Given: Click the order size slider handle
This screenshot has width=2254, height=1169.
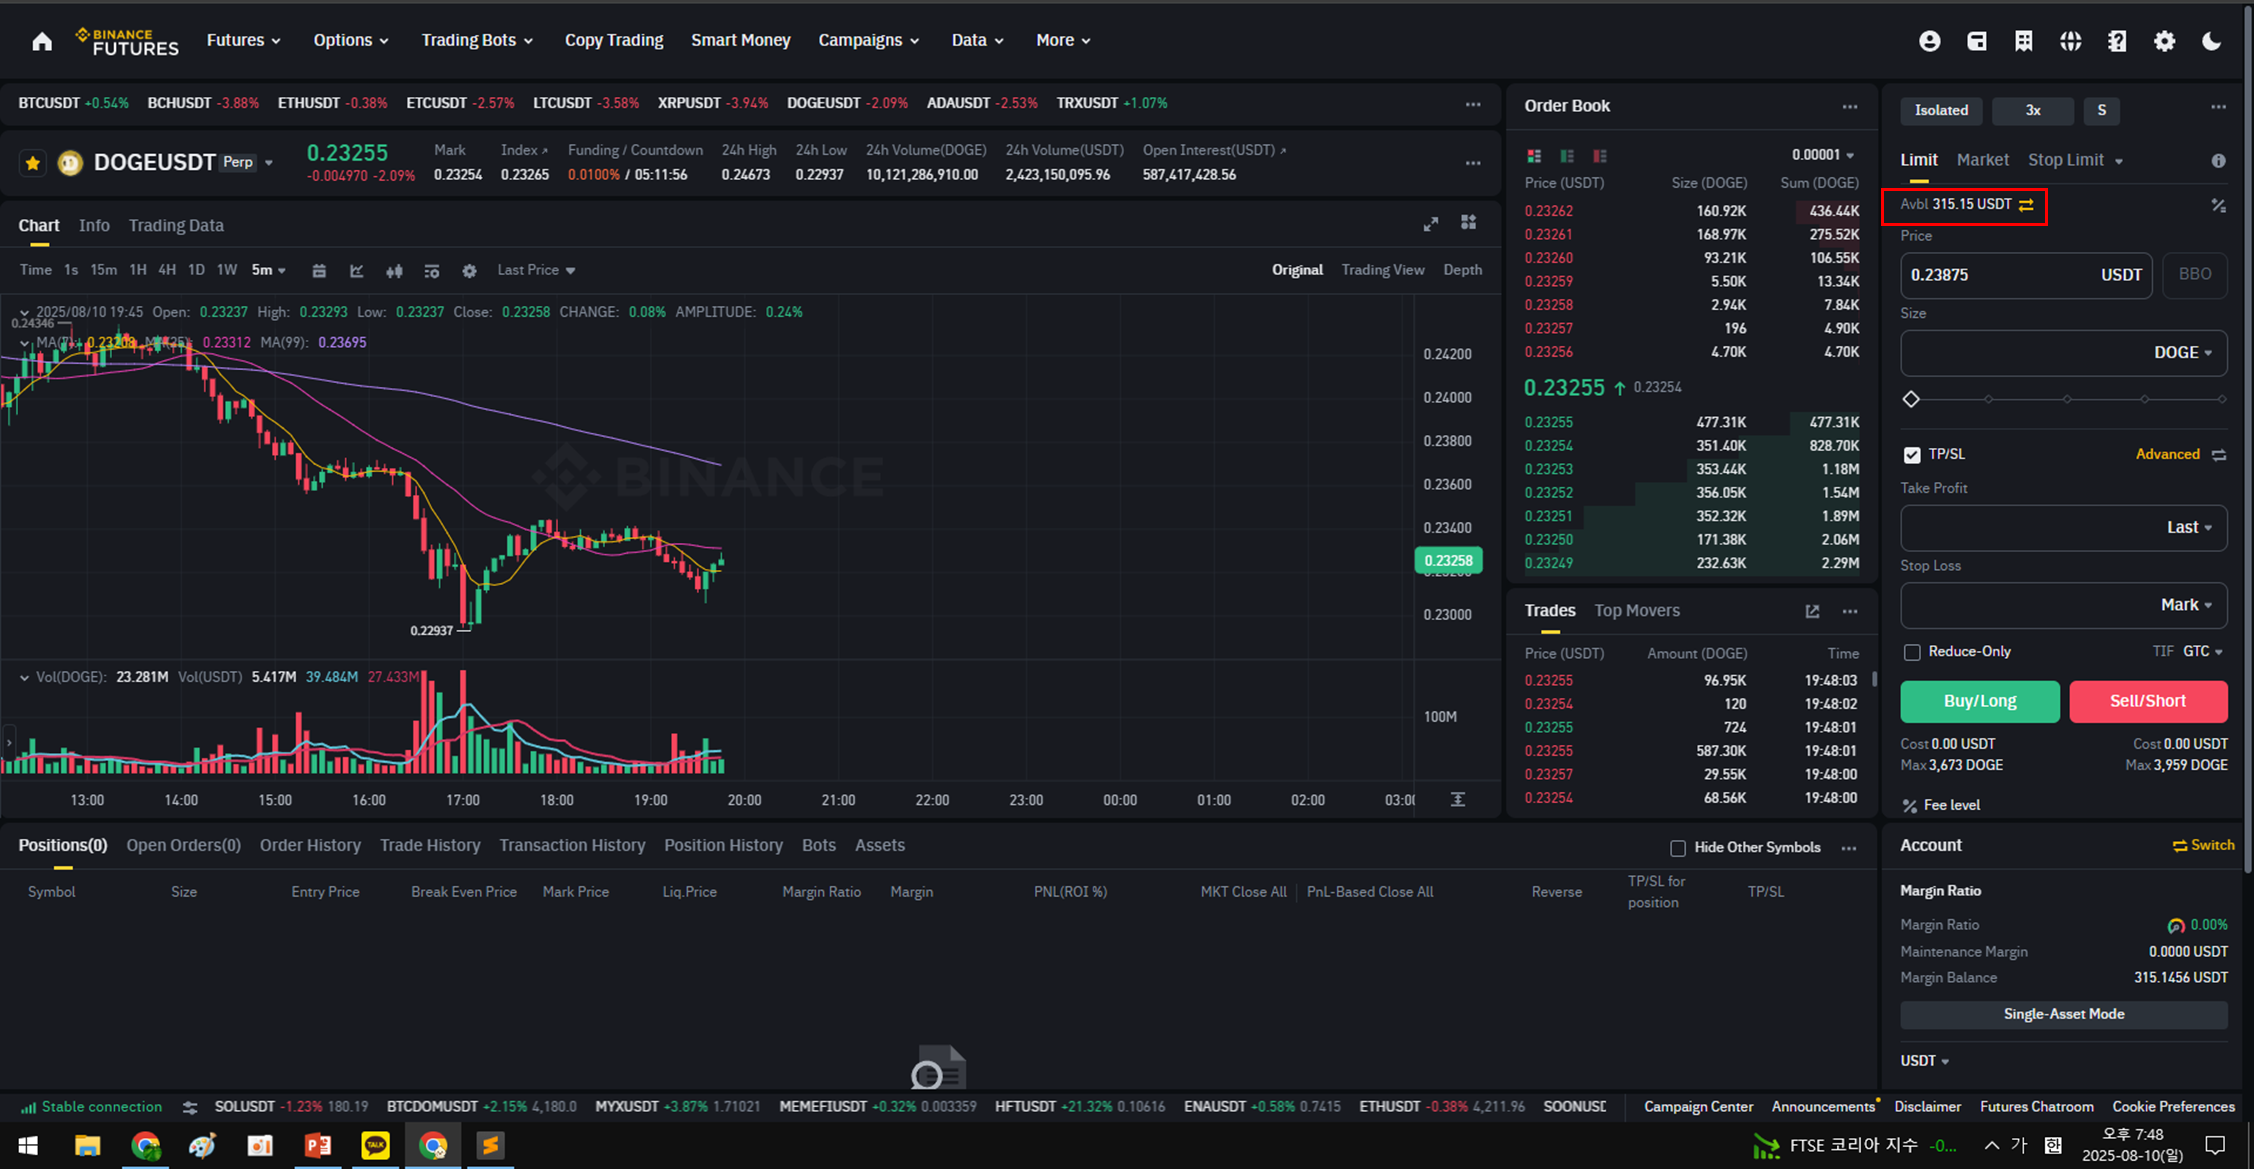Looking at the screenshot, I should pos(1911,399).
